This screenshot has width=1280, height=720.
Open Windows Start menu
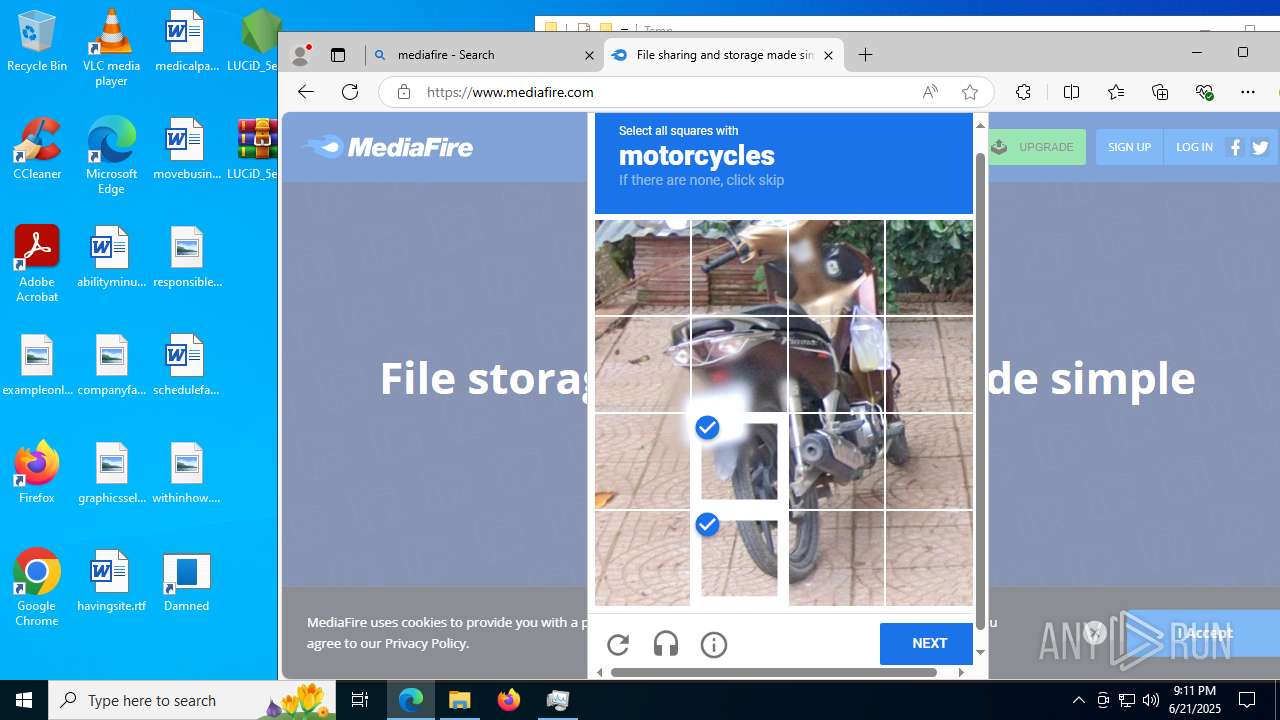24,700
